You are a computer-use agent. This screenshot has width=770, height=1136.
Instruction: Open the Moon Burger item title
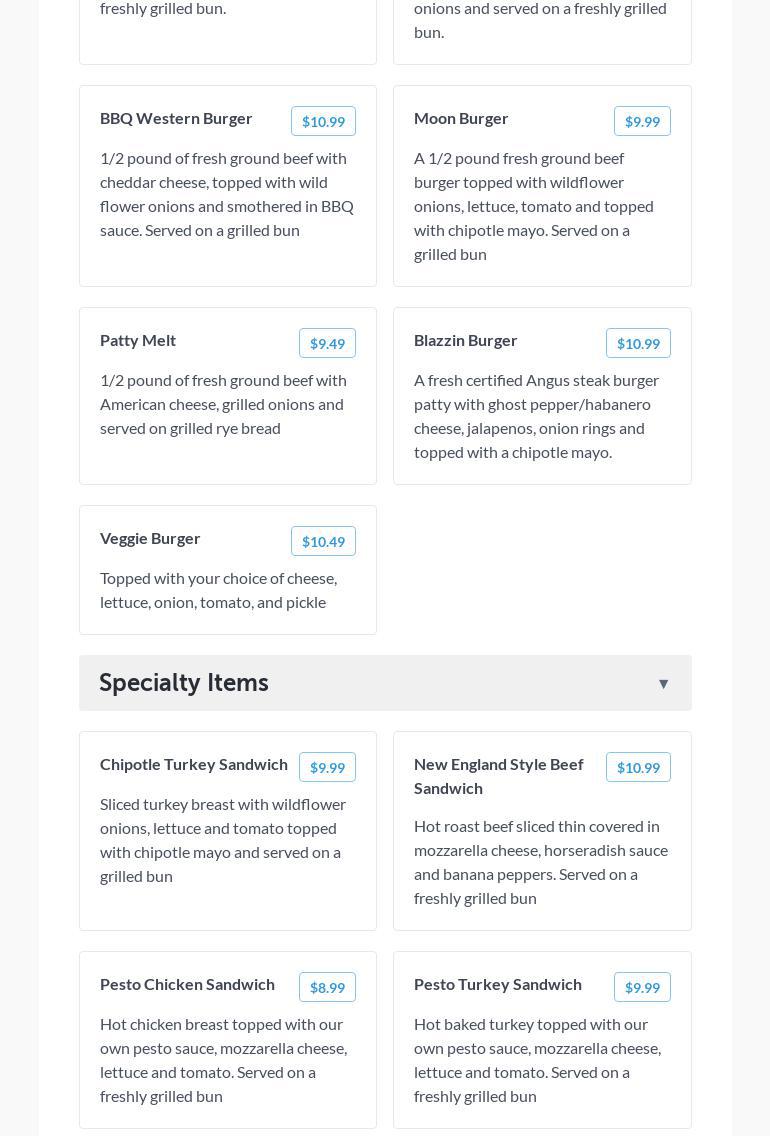(x=461, y=118)
